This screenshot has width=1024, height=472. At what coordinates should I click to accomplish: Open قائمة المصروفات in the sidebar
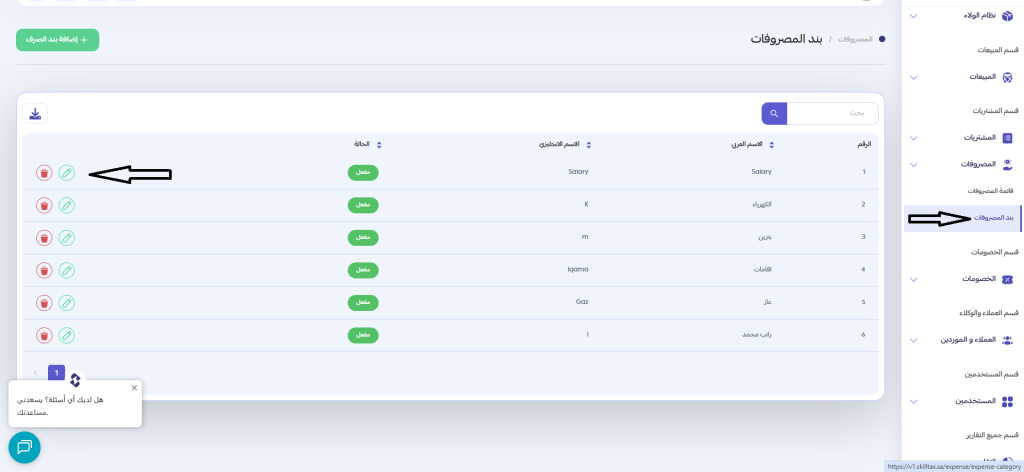pyautogui.click(x=992, y=190)
